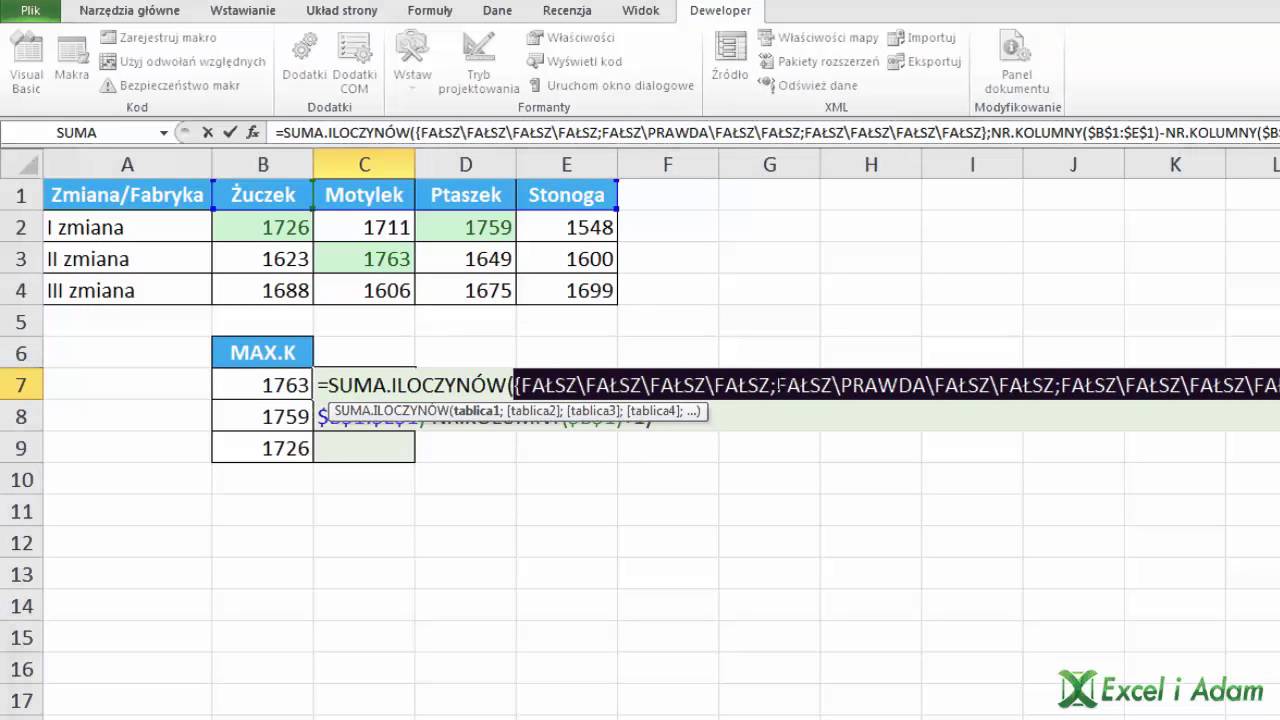Image resolution: width=1280 pixels, height=720 pixels.
Task: Click the Select All corner button
Action: pos(21,164)
